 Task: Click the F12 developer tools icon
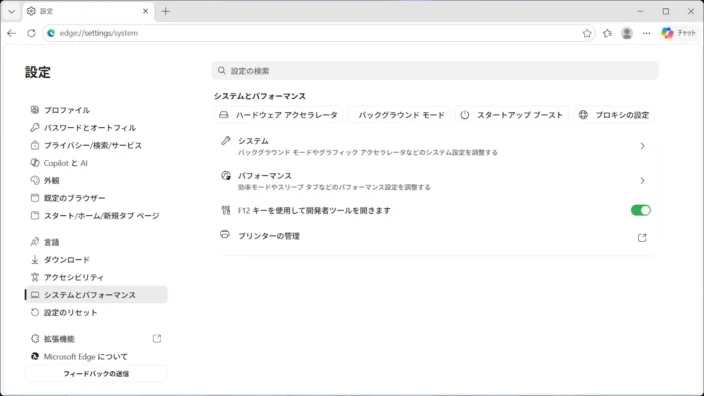click(226, 210)
